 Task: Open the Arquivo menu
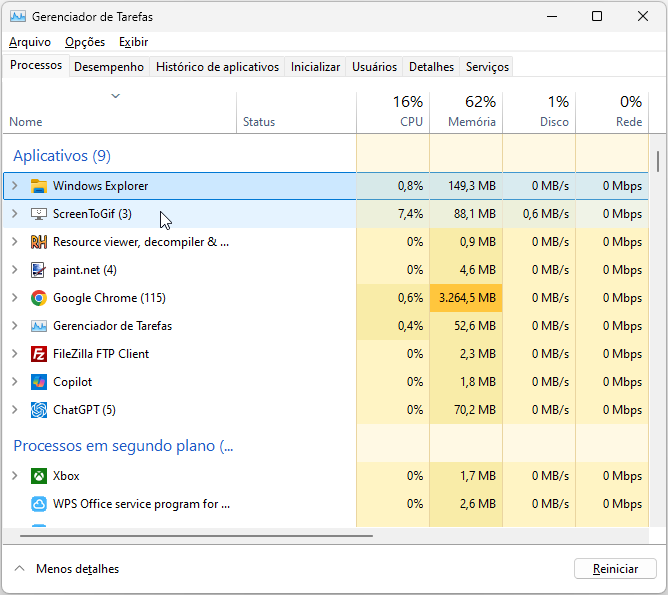[30, 42]
